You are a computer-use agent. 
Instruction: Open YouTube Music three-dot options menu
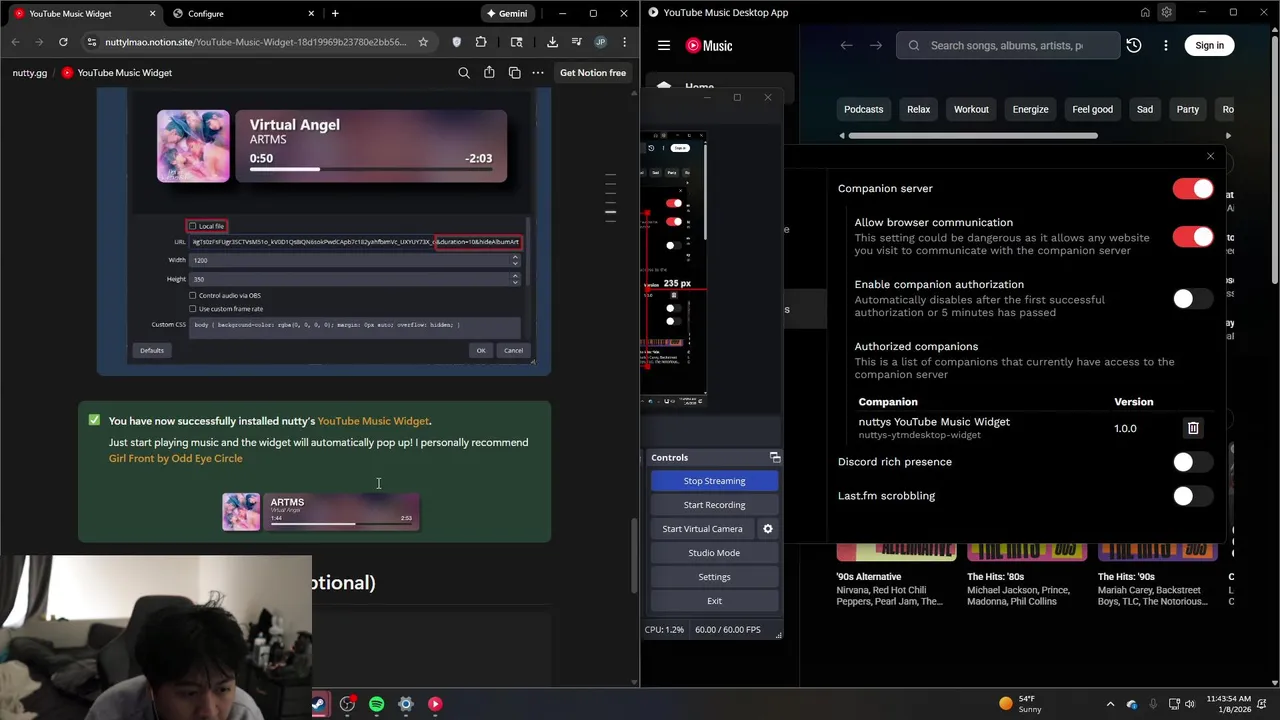click(1165, 45)
